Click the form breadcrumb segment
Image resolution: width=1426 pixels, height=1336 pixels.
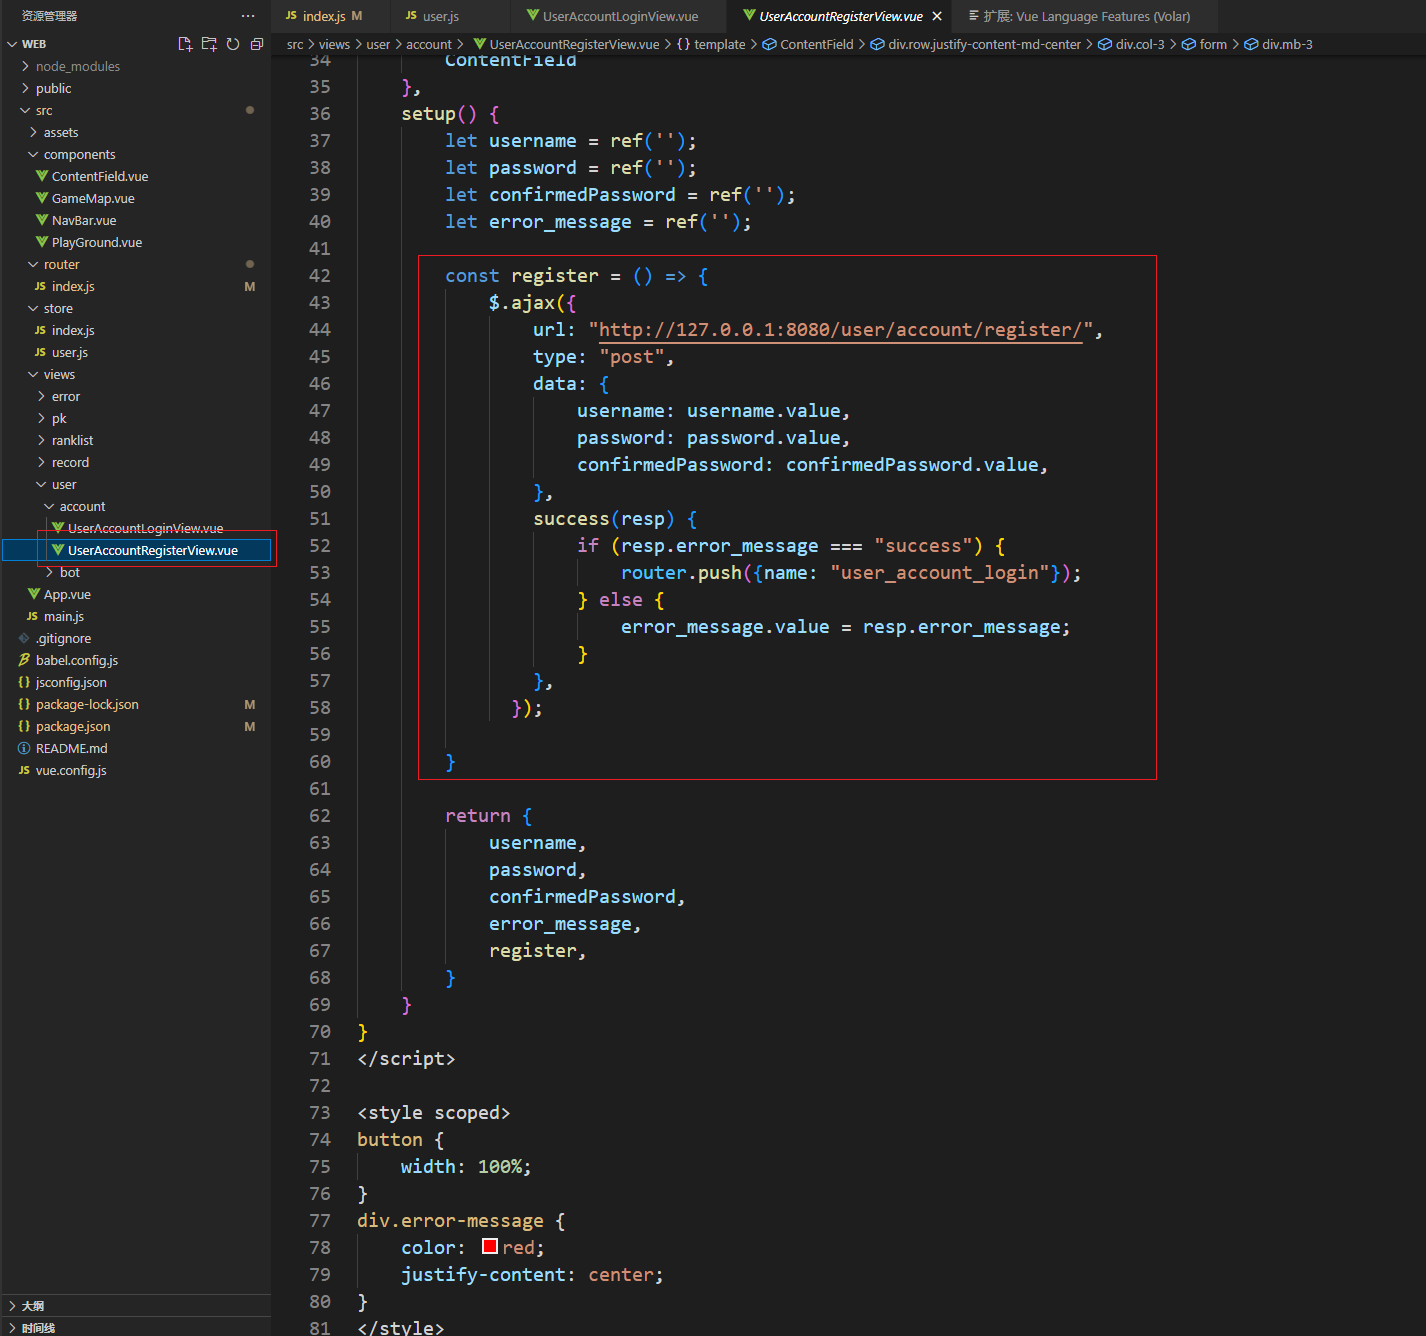[x=1213, y=44]
